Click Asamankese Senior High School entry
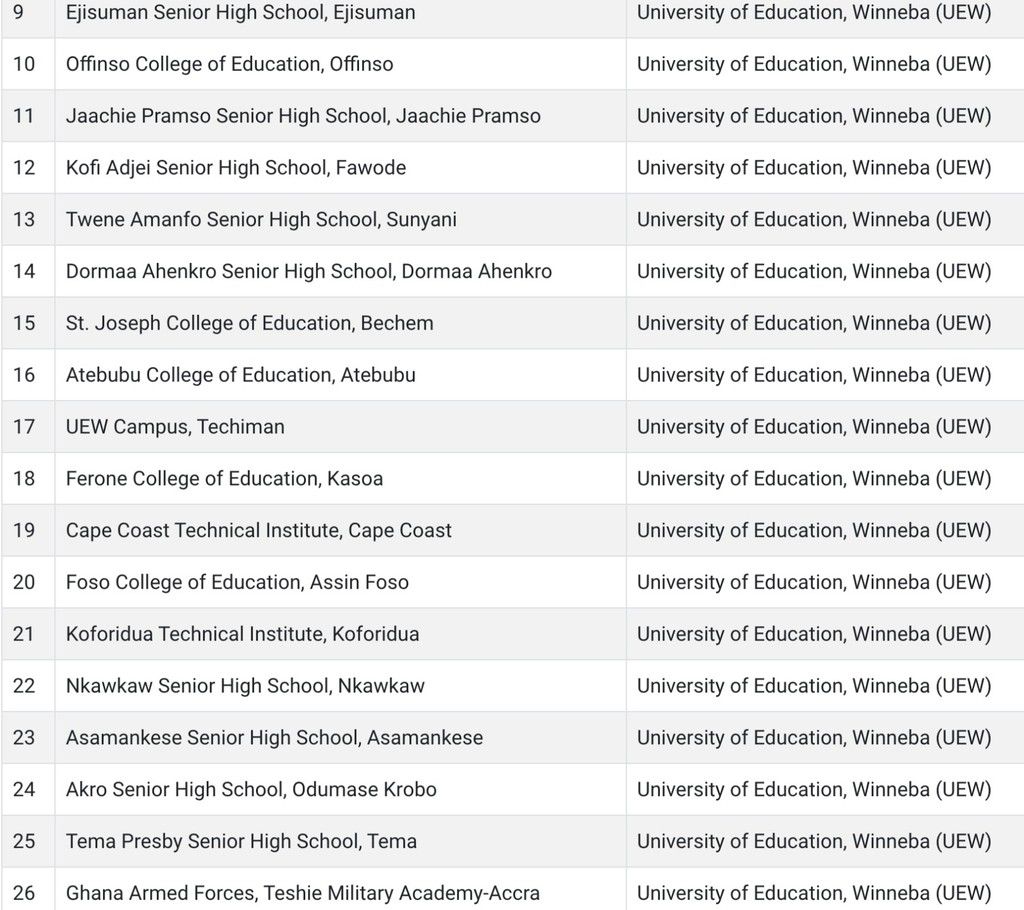This screenshot has width=1024, height=910. pyautogui.click(x=274, y=738)
